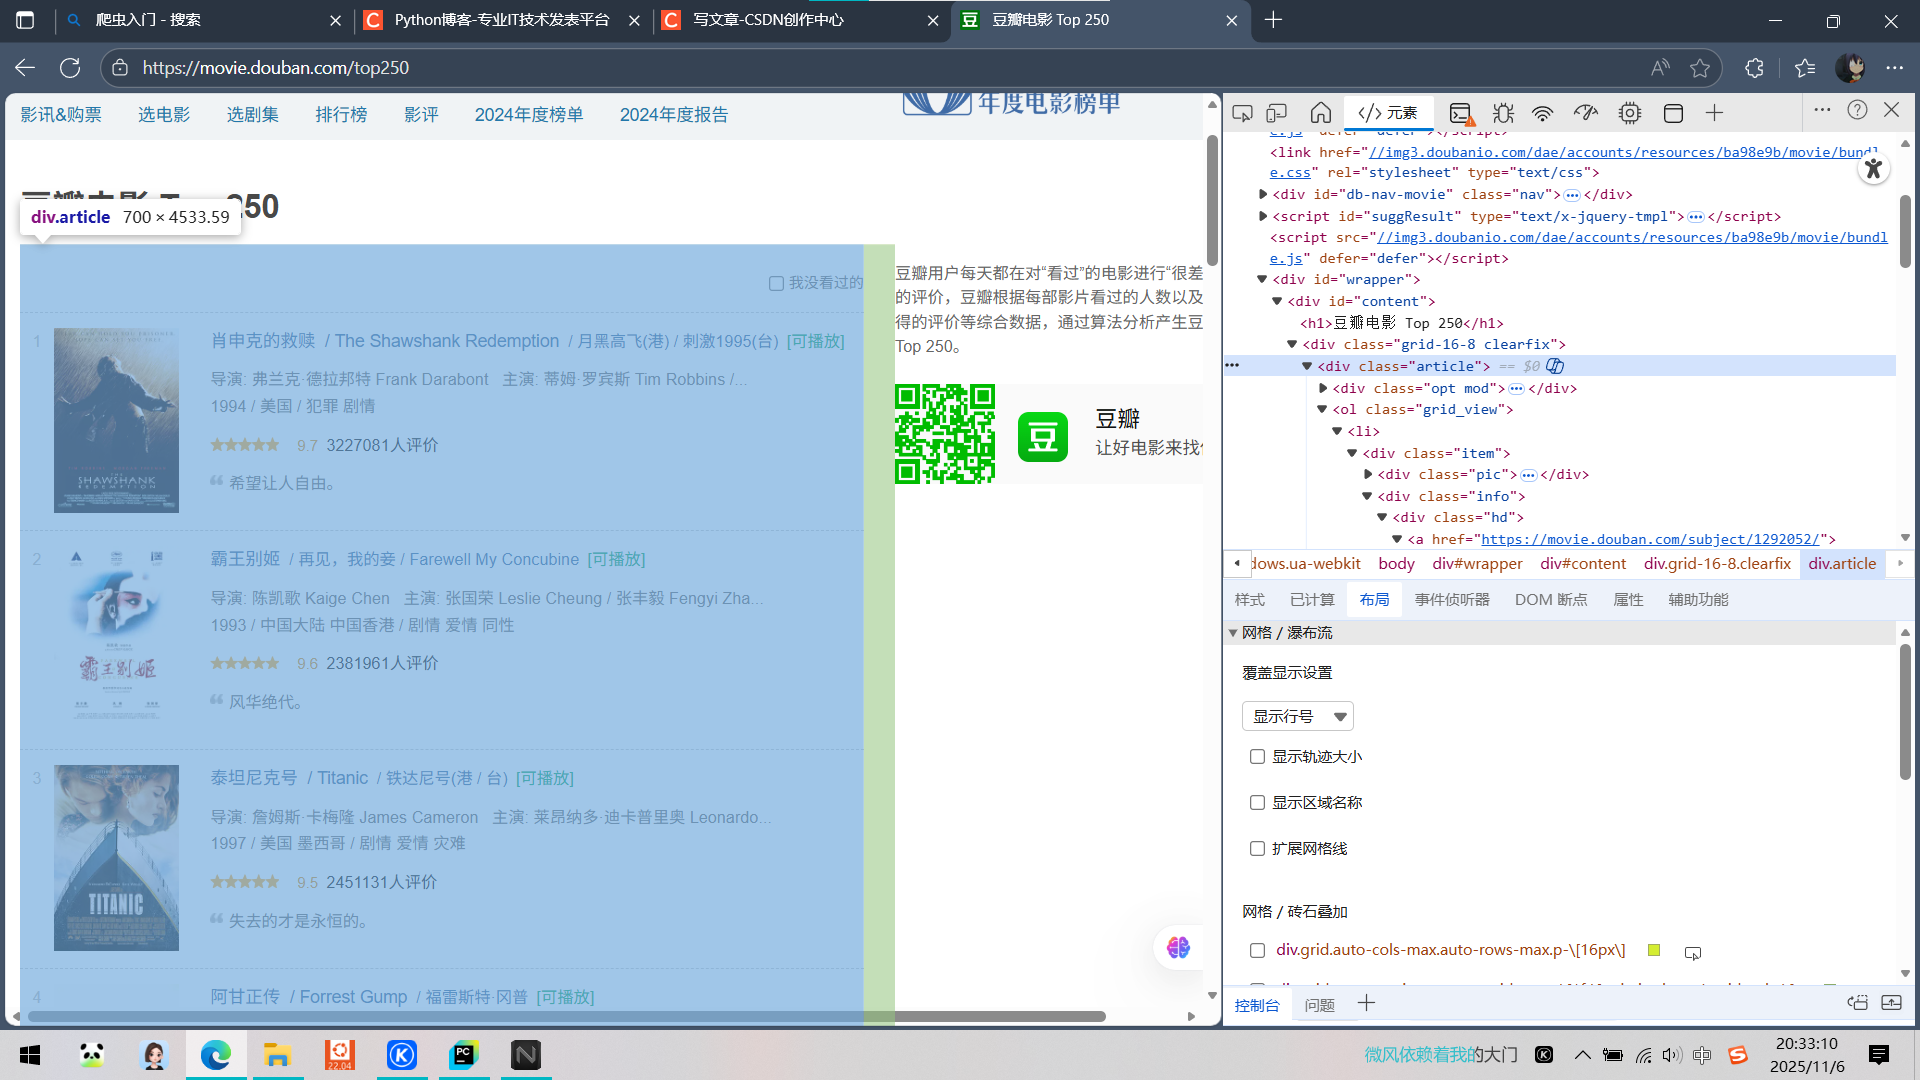Open the DevTools Welcome home icon
The width and height of the screenshot is (1920, 1080).
pos(1320,113)
